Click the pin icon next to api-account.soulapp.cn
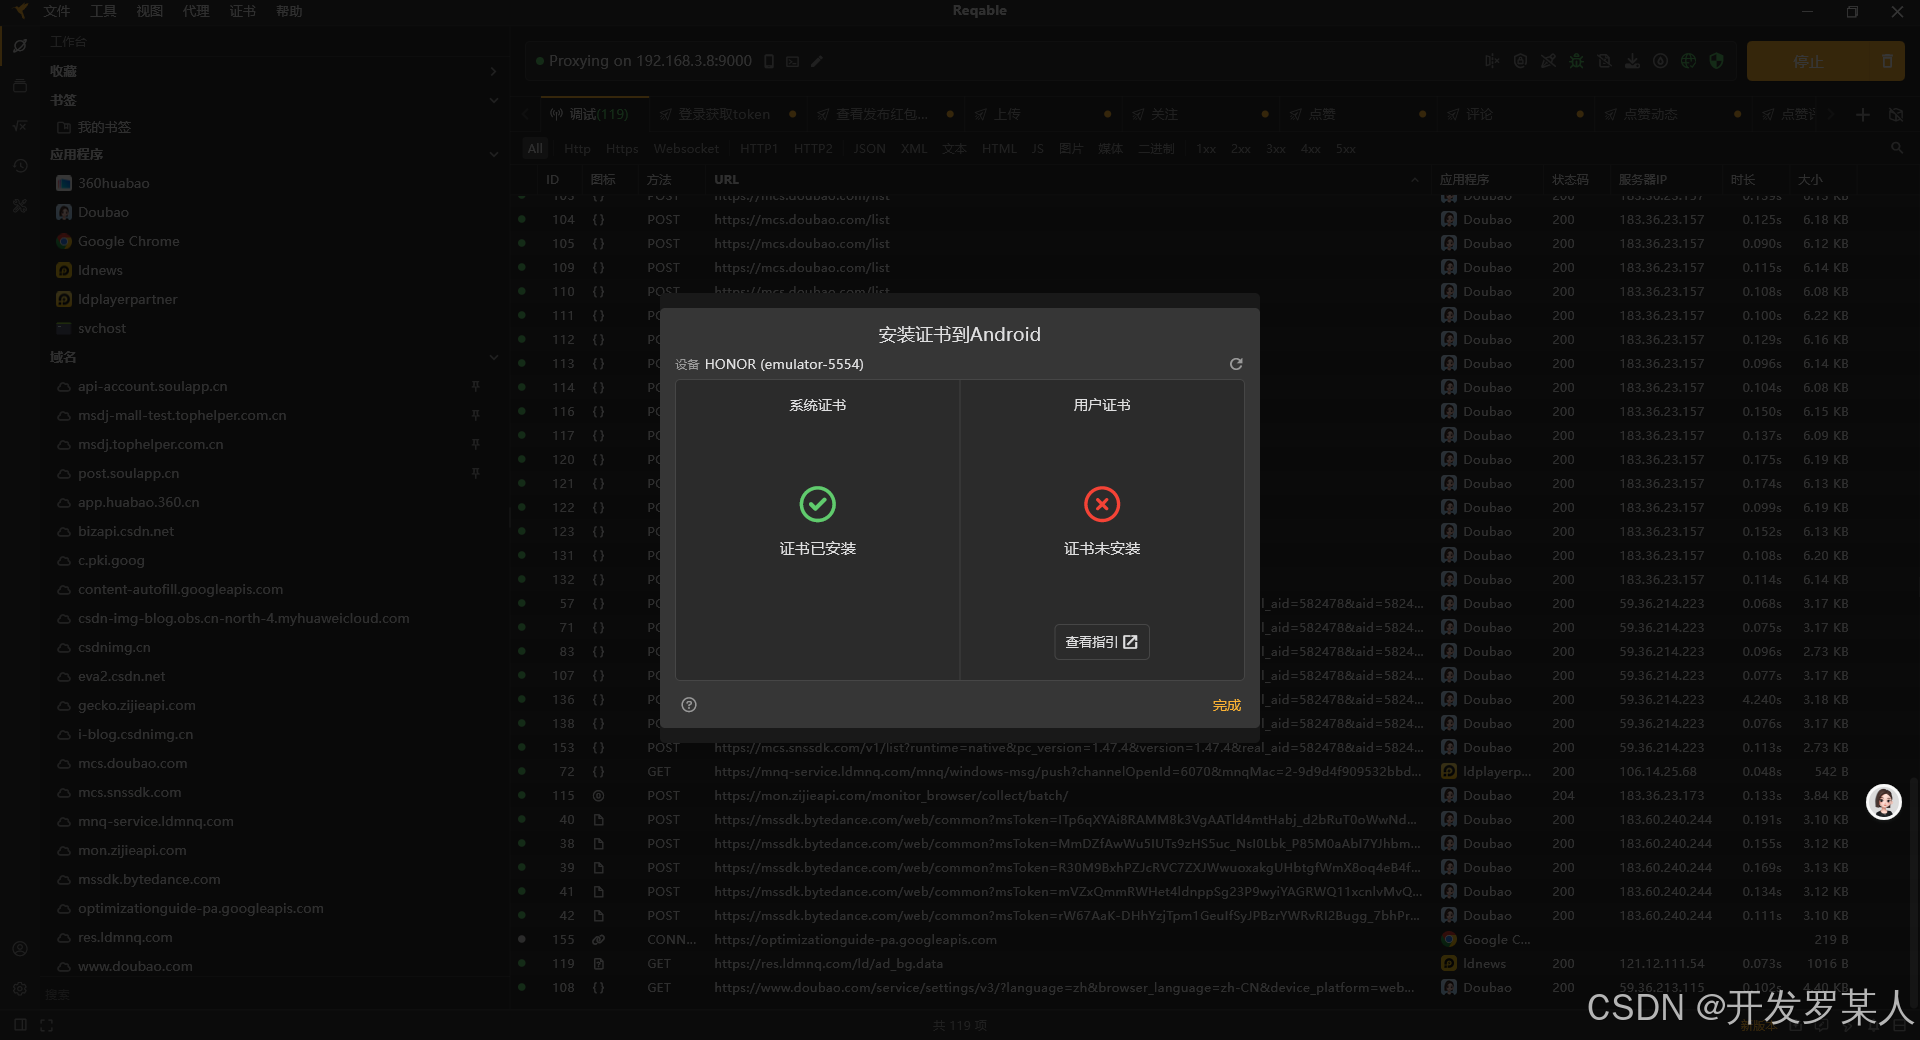Image resolution: width=1920 pixels, height=1040 pixels. tap(476, 386)
